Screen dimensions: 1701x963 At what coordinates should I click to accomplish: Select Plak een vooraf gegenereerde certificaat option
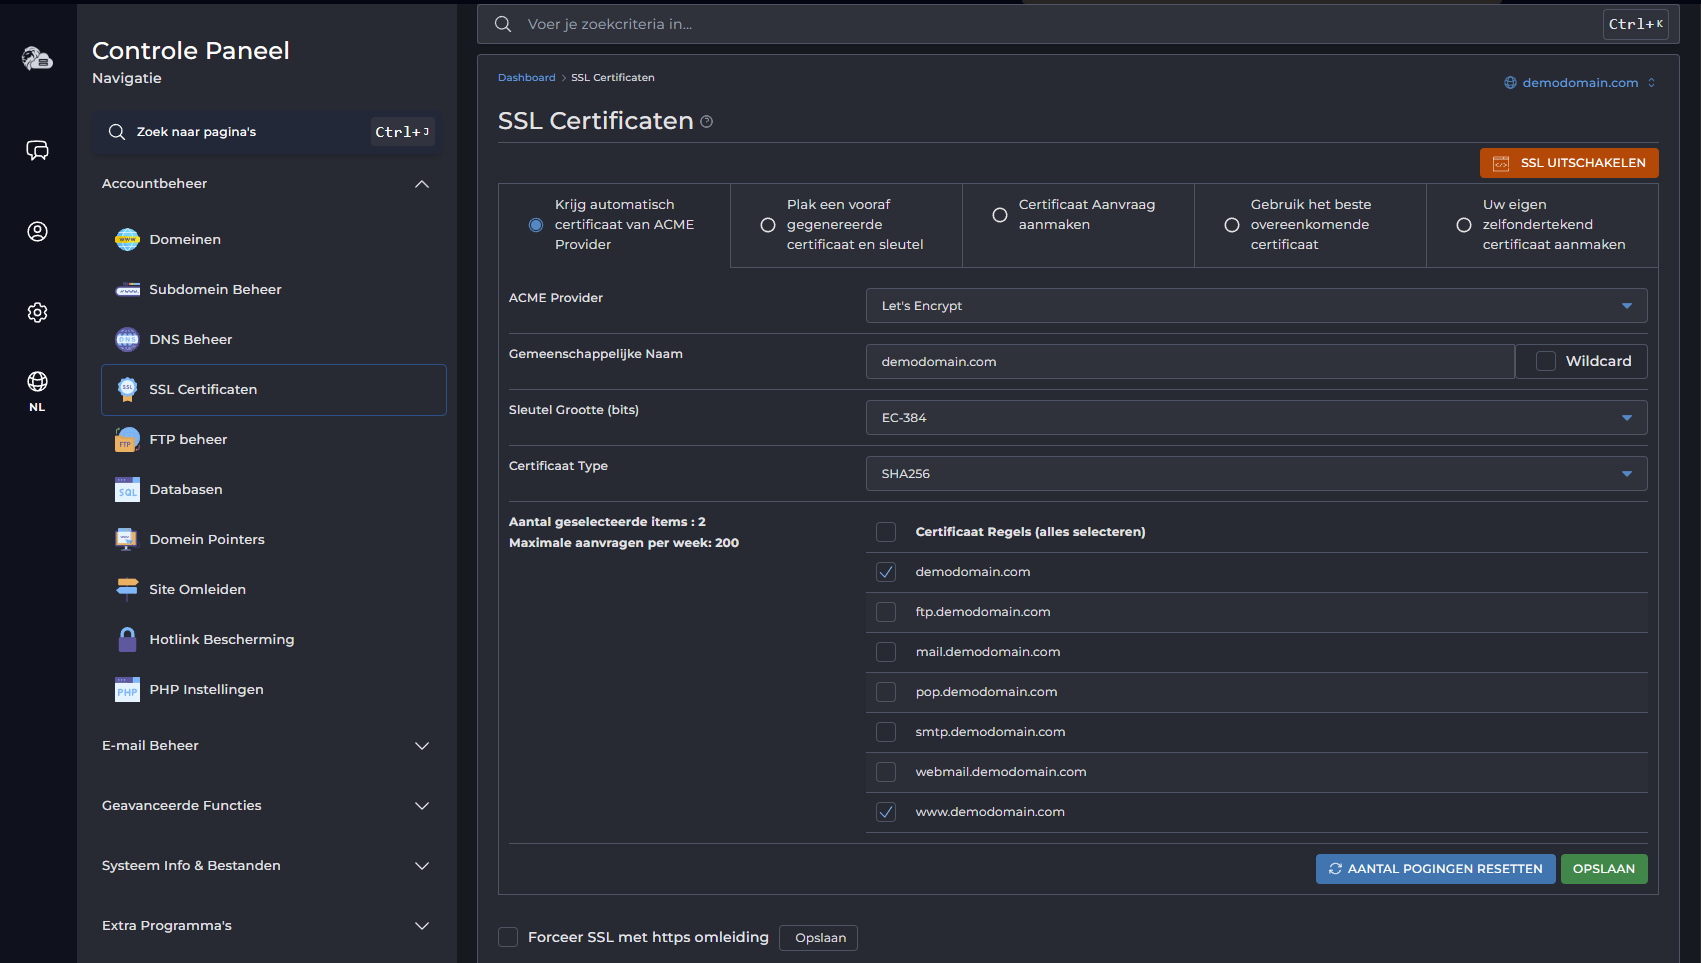click(x=768, y=225)
